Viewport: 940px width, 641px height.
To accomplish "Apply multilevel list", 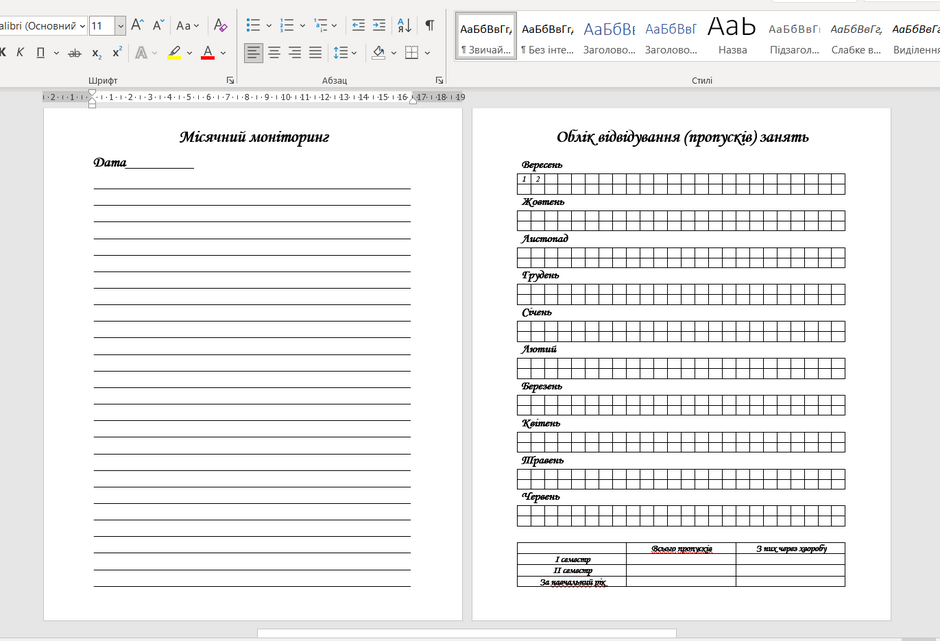I will (321, 25).
